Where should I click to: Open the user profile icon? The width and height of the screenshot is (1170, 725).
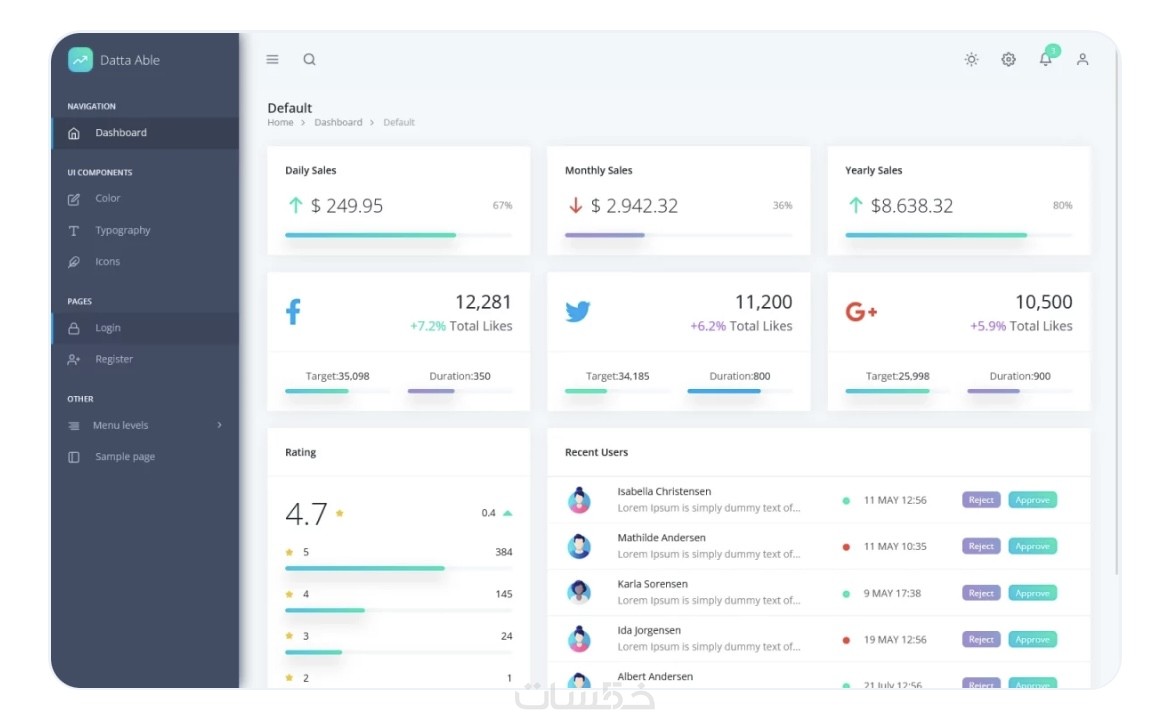pos(1082,60)
